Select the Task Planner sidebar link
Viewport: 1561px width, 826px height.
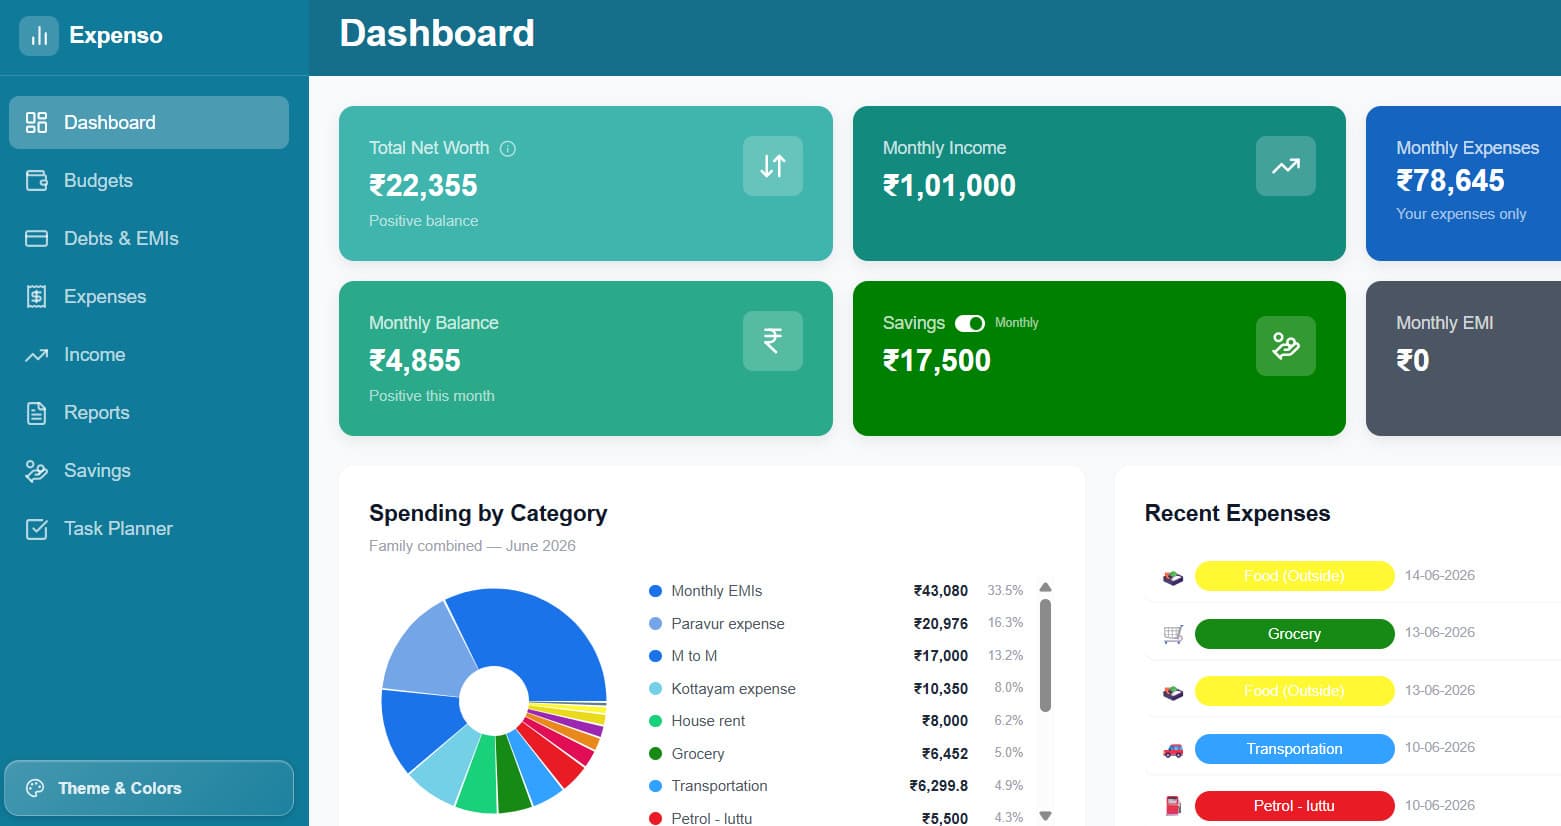tap(149, 528)
